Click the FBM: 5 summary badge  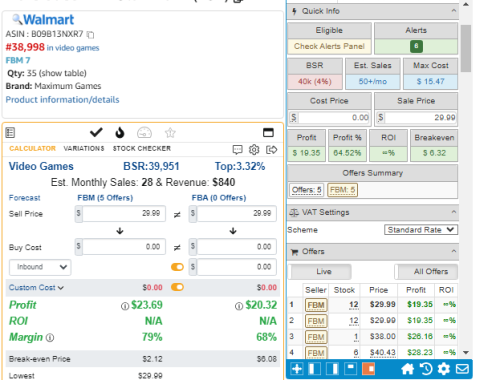click(x=342, y=190)
